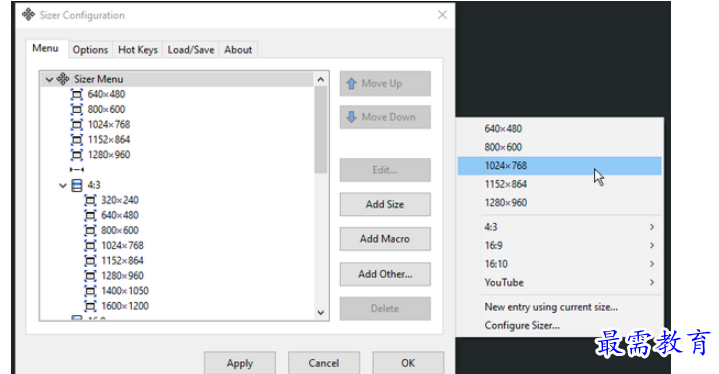Screen dimensions: 719x374
Task: Select the separator entry icon in tree
Action: (x=77, y=170)
